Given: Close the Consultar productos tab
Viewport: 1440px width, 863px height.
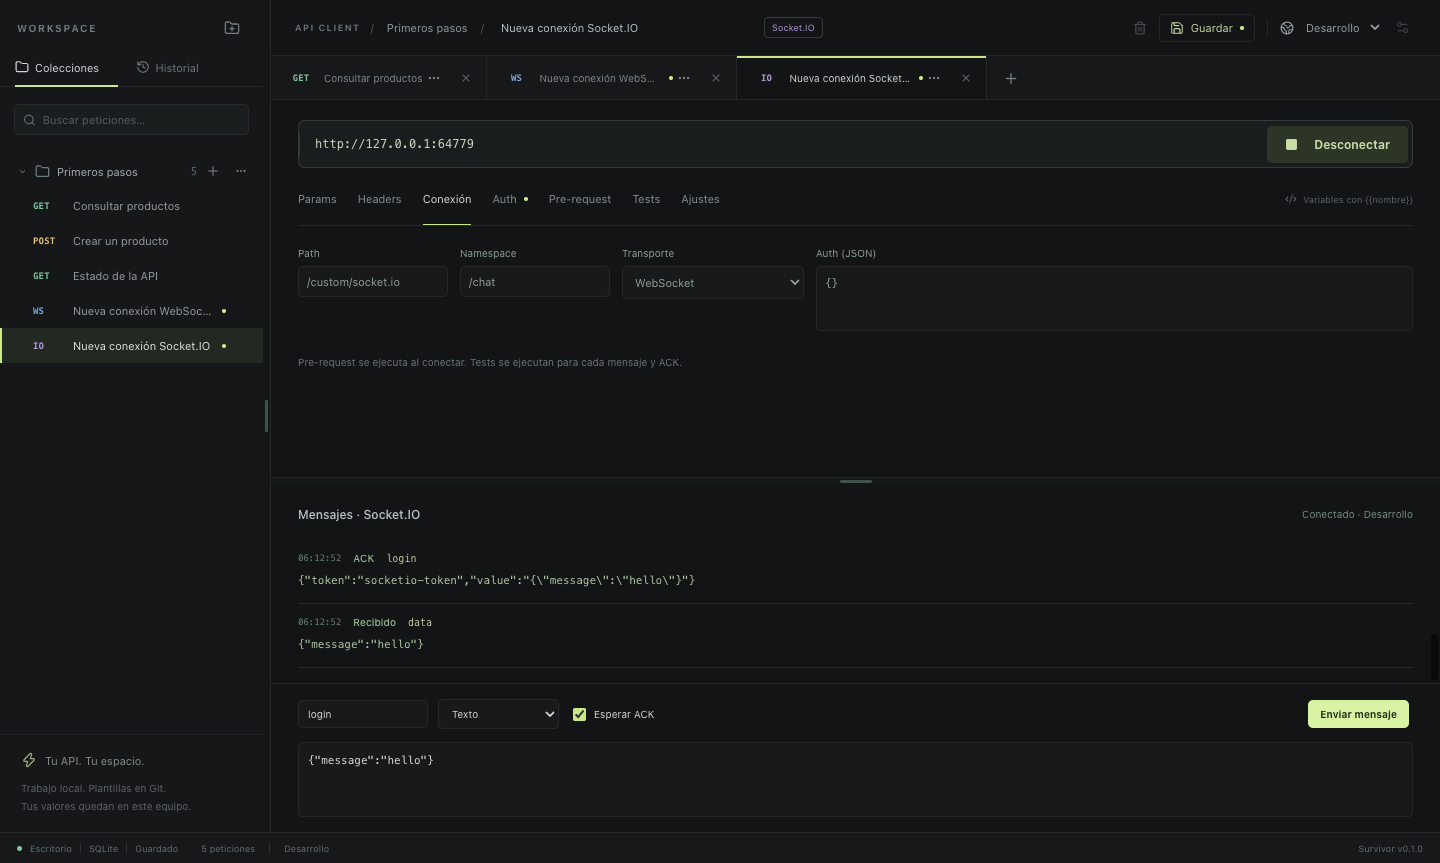Looking at the screenshot, I should pos(466,78).
